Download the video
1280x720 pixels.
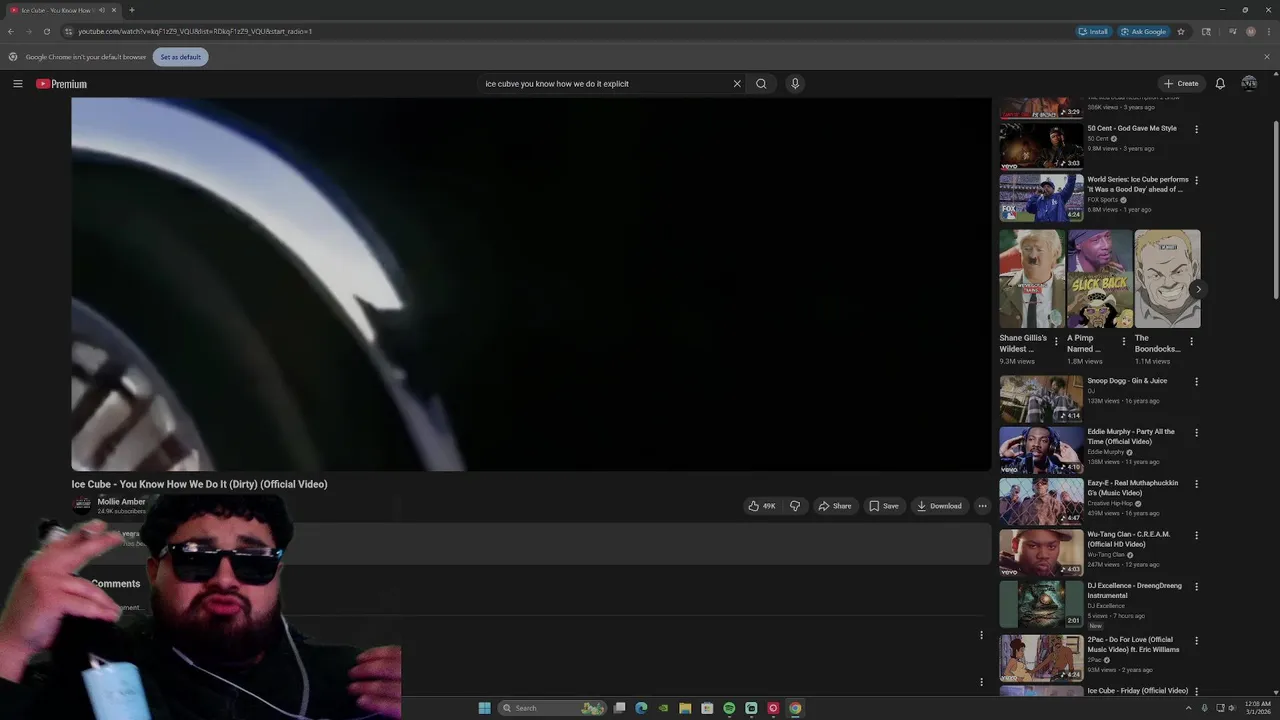pos(939,506)
